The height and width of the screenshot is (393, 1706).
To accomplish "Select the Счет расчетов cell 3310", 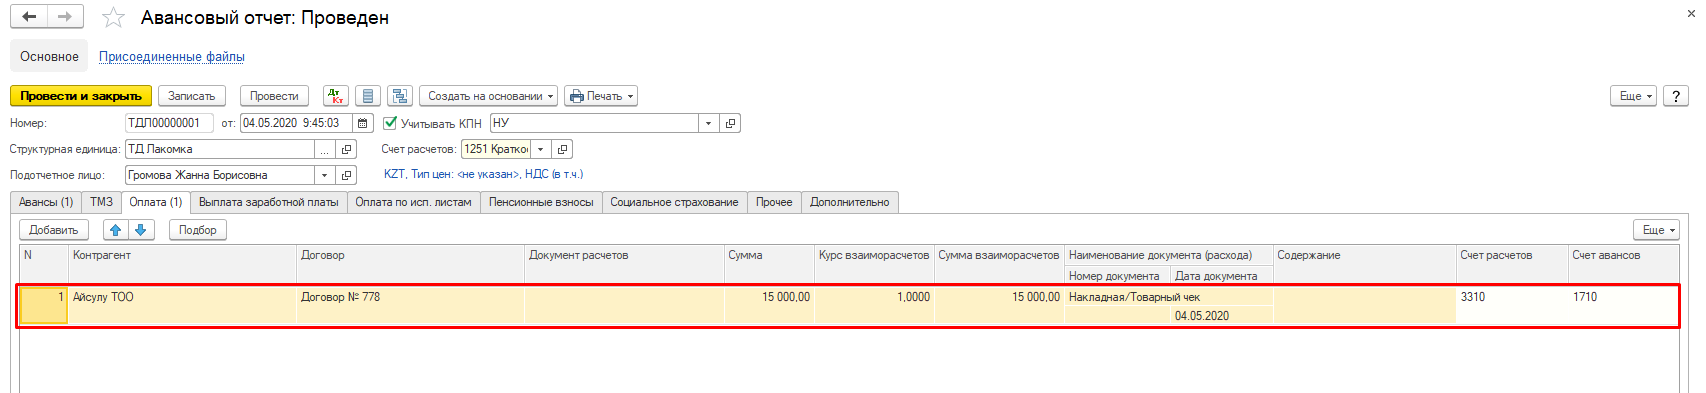I will pyautogui.click(x=1512, y=306).
